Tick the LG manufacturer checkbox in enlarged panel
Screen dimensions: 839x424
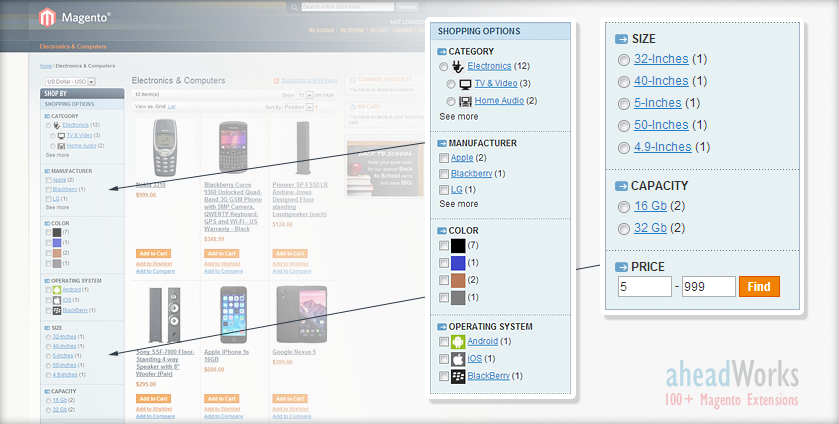[444, 190]
